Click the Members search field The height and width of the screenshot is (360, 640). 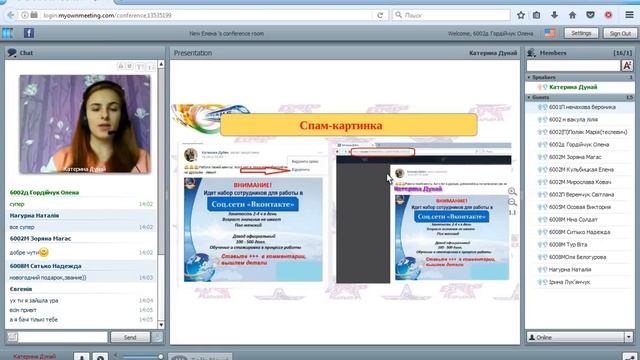tap(573, 65)
